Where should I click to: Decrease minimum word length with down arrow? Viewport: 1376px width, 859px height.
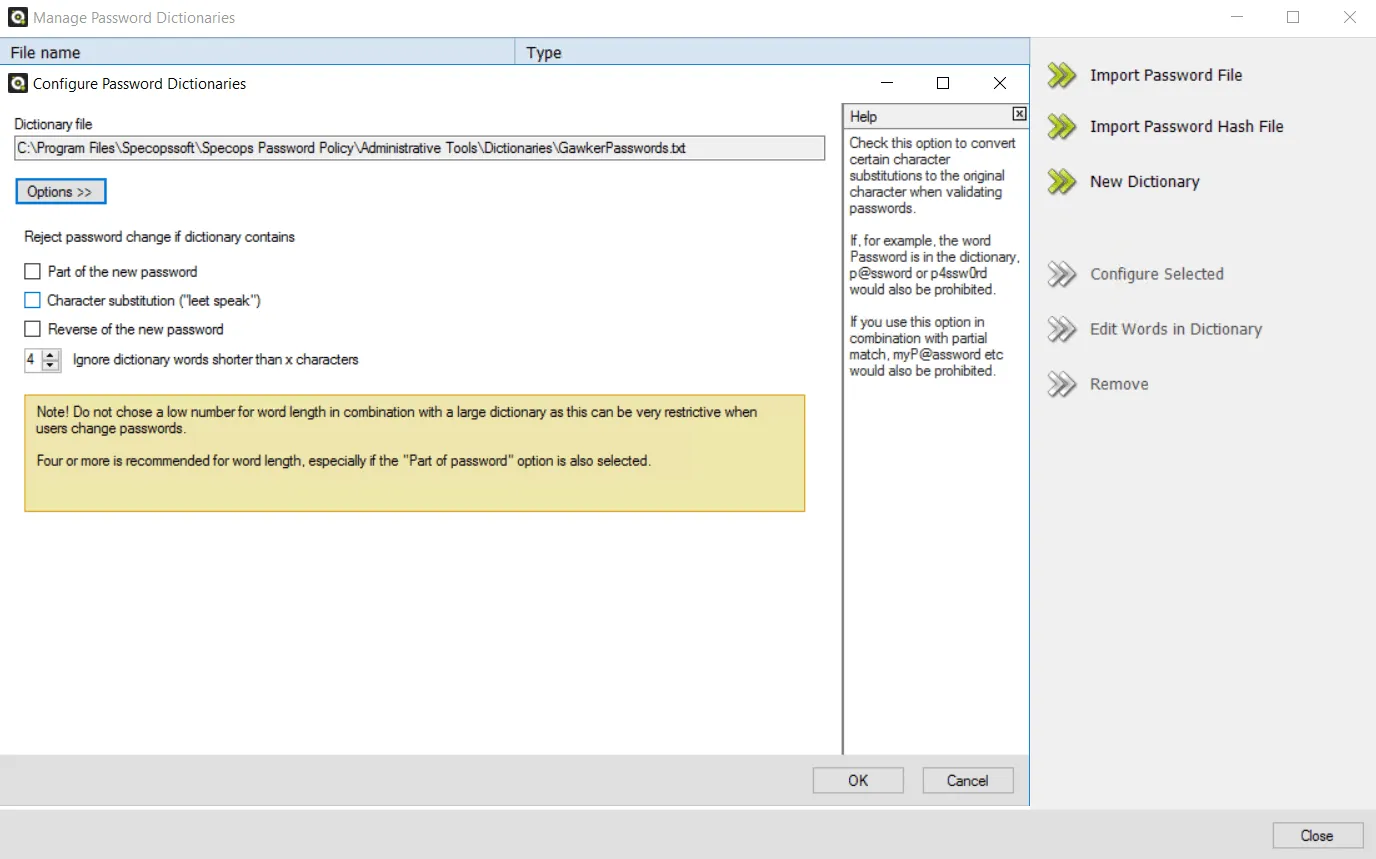pos(51,365)
